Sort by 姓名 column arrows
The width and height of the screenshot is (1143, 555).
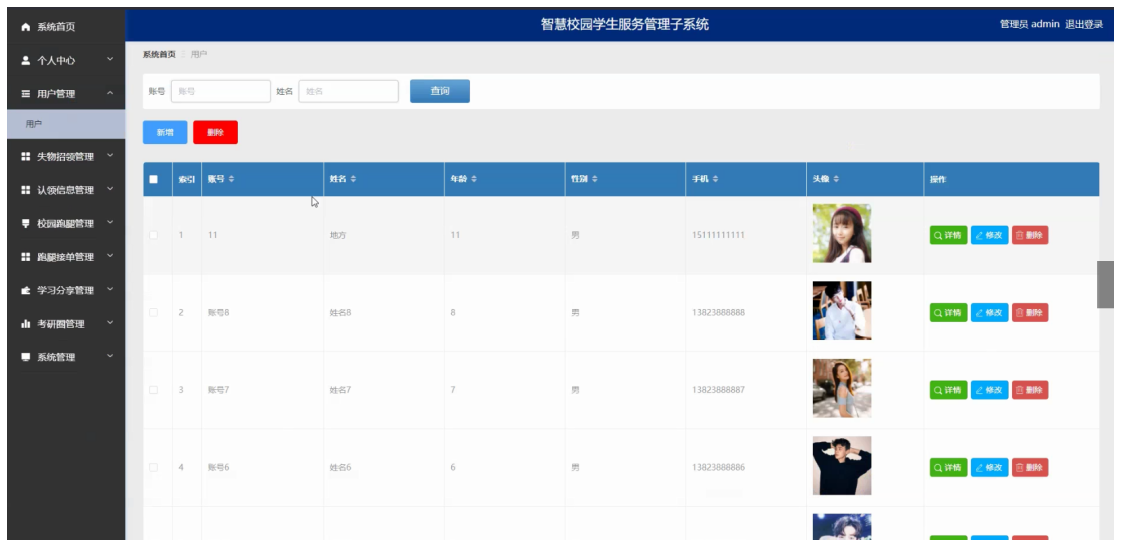tap(353, 179)
